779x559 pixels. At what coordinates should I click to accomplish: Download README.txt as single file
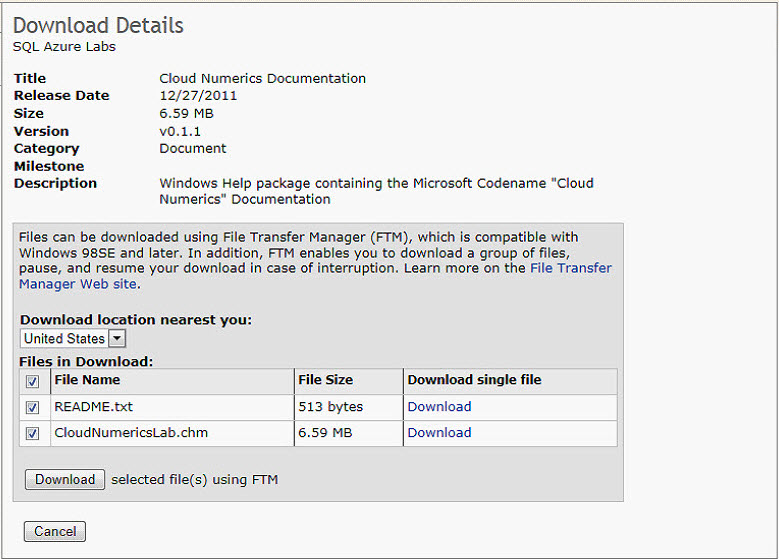[439, 406]
